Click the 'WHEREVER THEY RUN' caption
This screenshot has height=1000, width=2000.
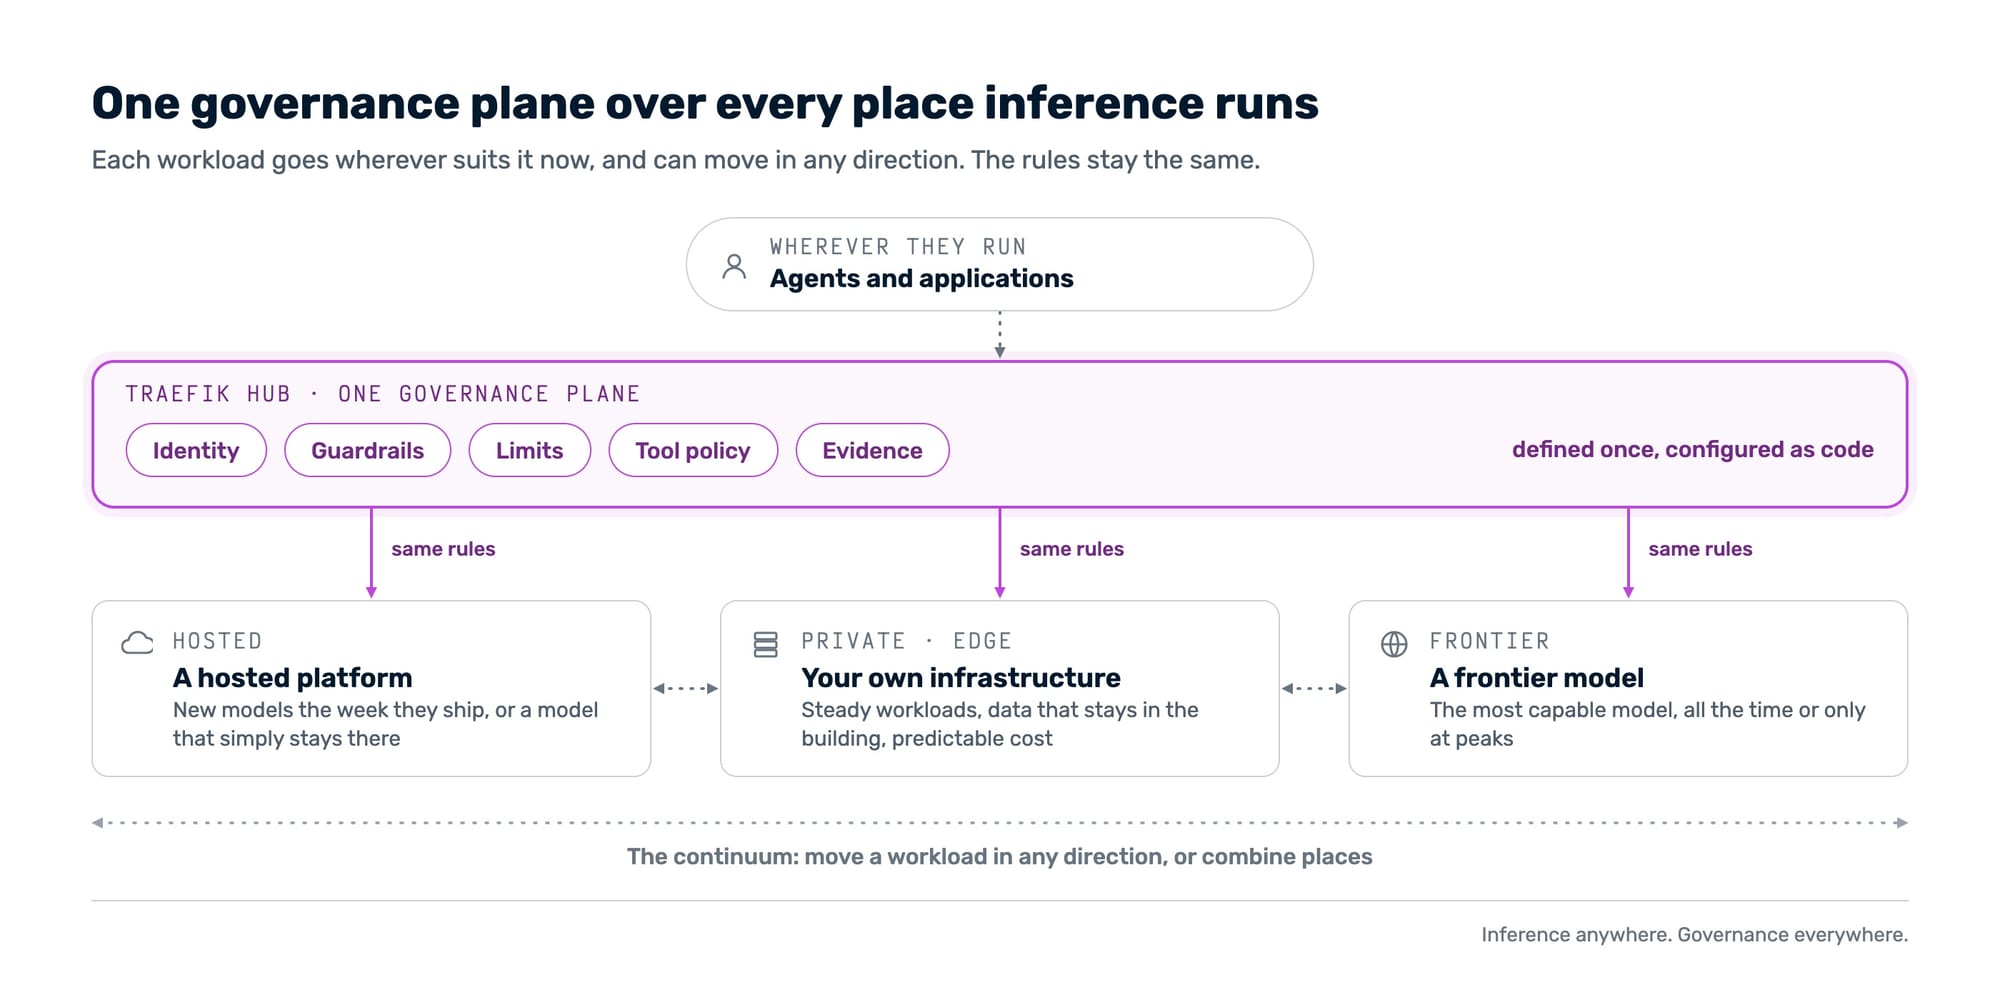(898, 246)
